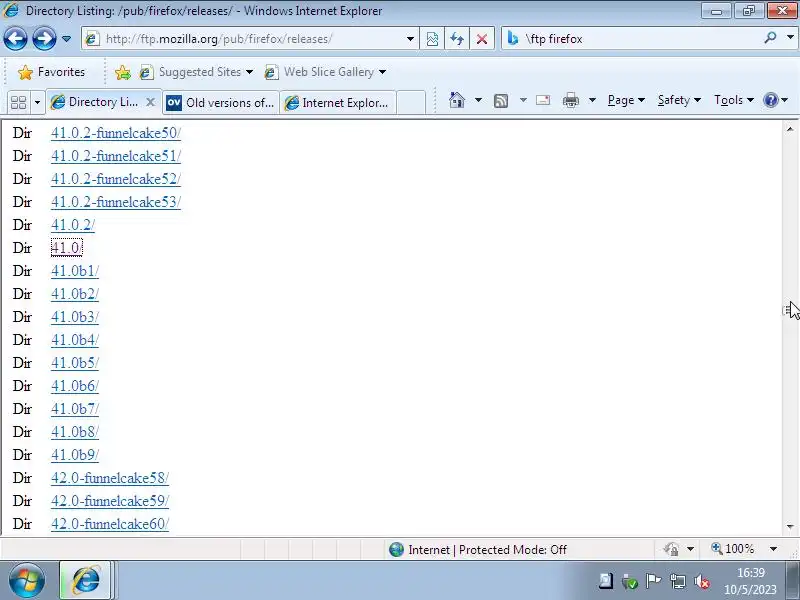Screen dimensions: 800x600
Task: Open the 41.0b1/ directory link
Action: [x=75, y=271]
